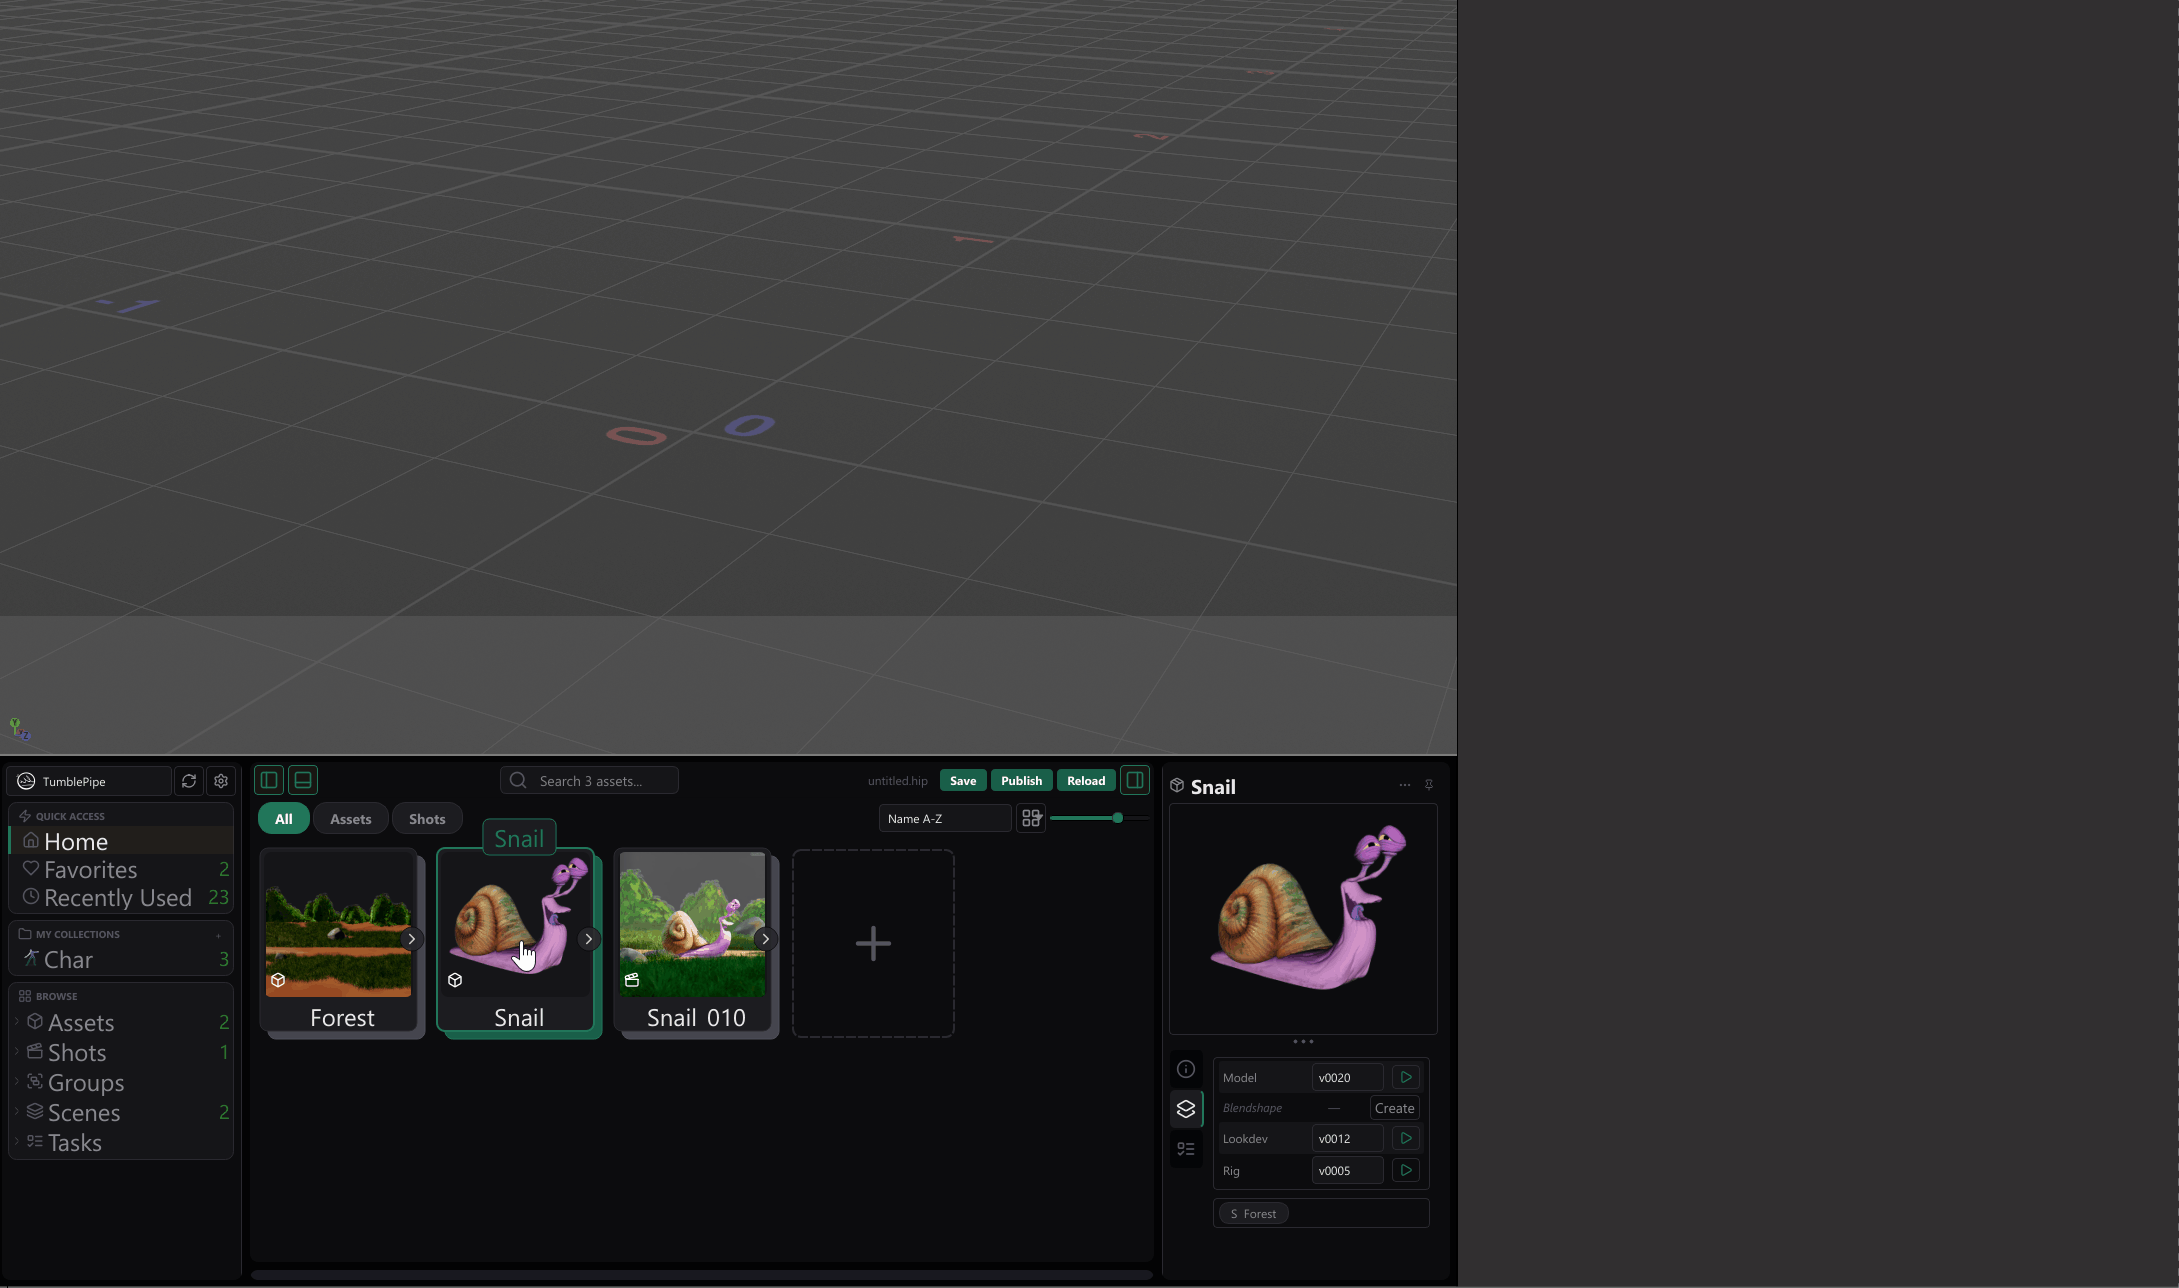Add a new collection with plus icon
Image resolution: width=2179 pixels, height=1288 pixels.
tap(218, 935)
